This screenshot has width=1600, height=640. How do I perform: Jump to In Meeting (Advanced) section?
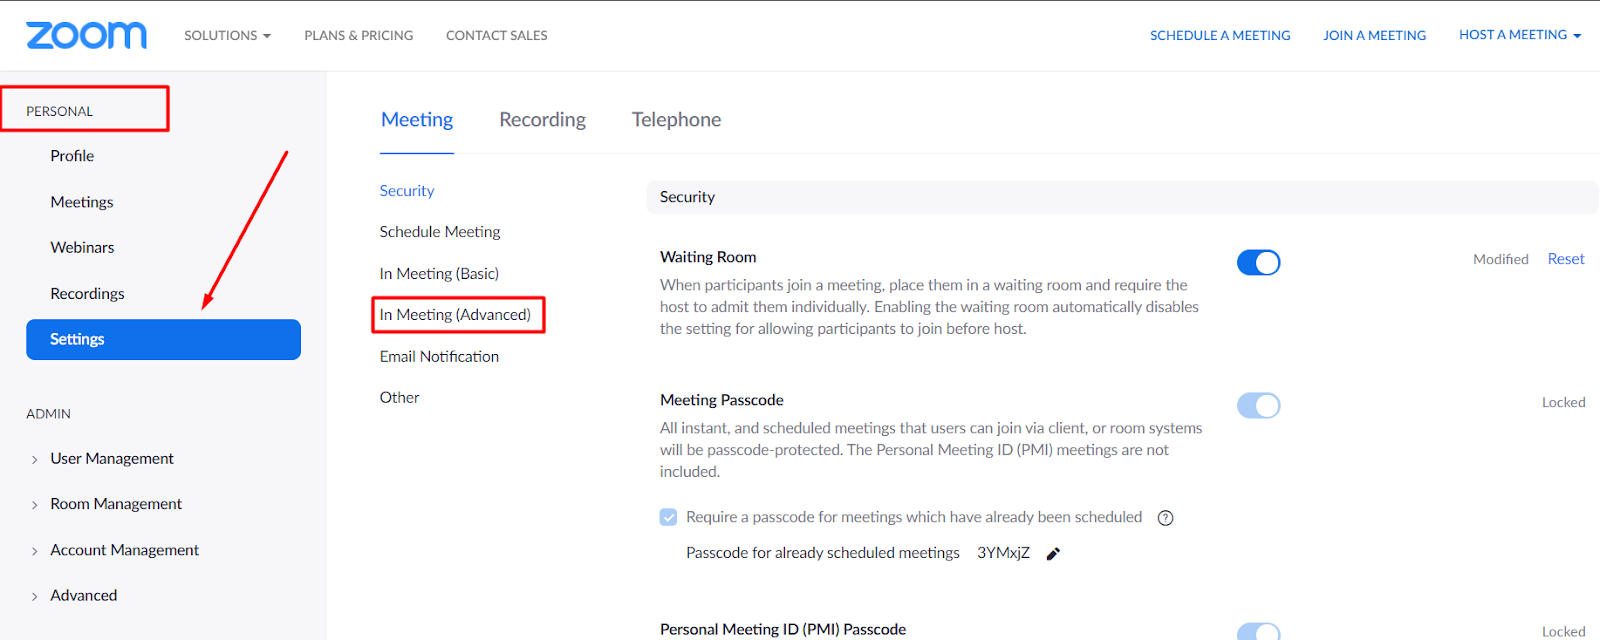(455, 315)
